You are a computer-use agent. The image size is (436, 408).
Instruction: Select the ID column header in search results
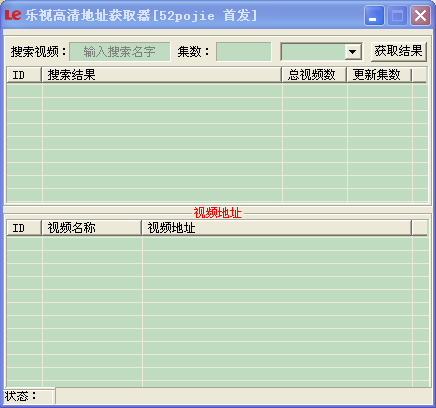click(x=24, y=75)
